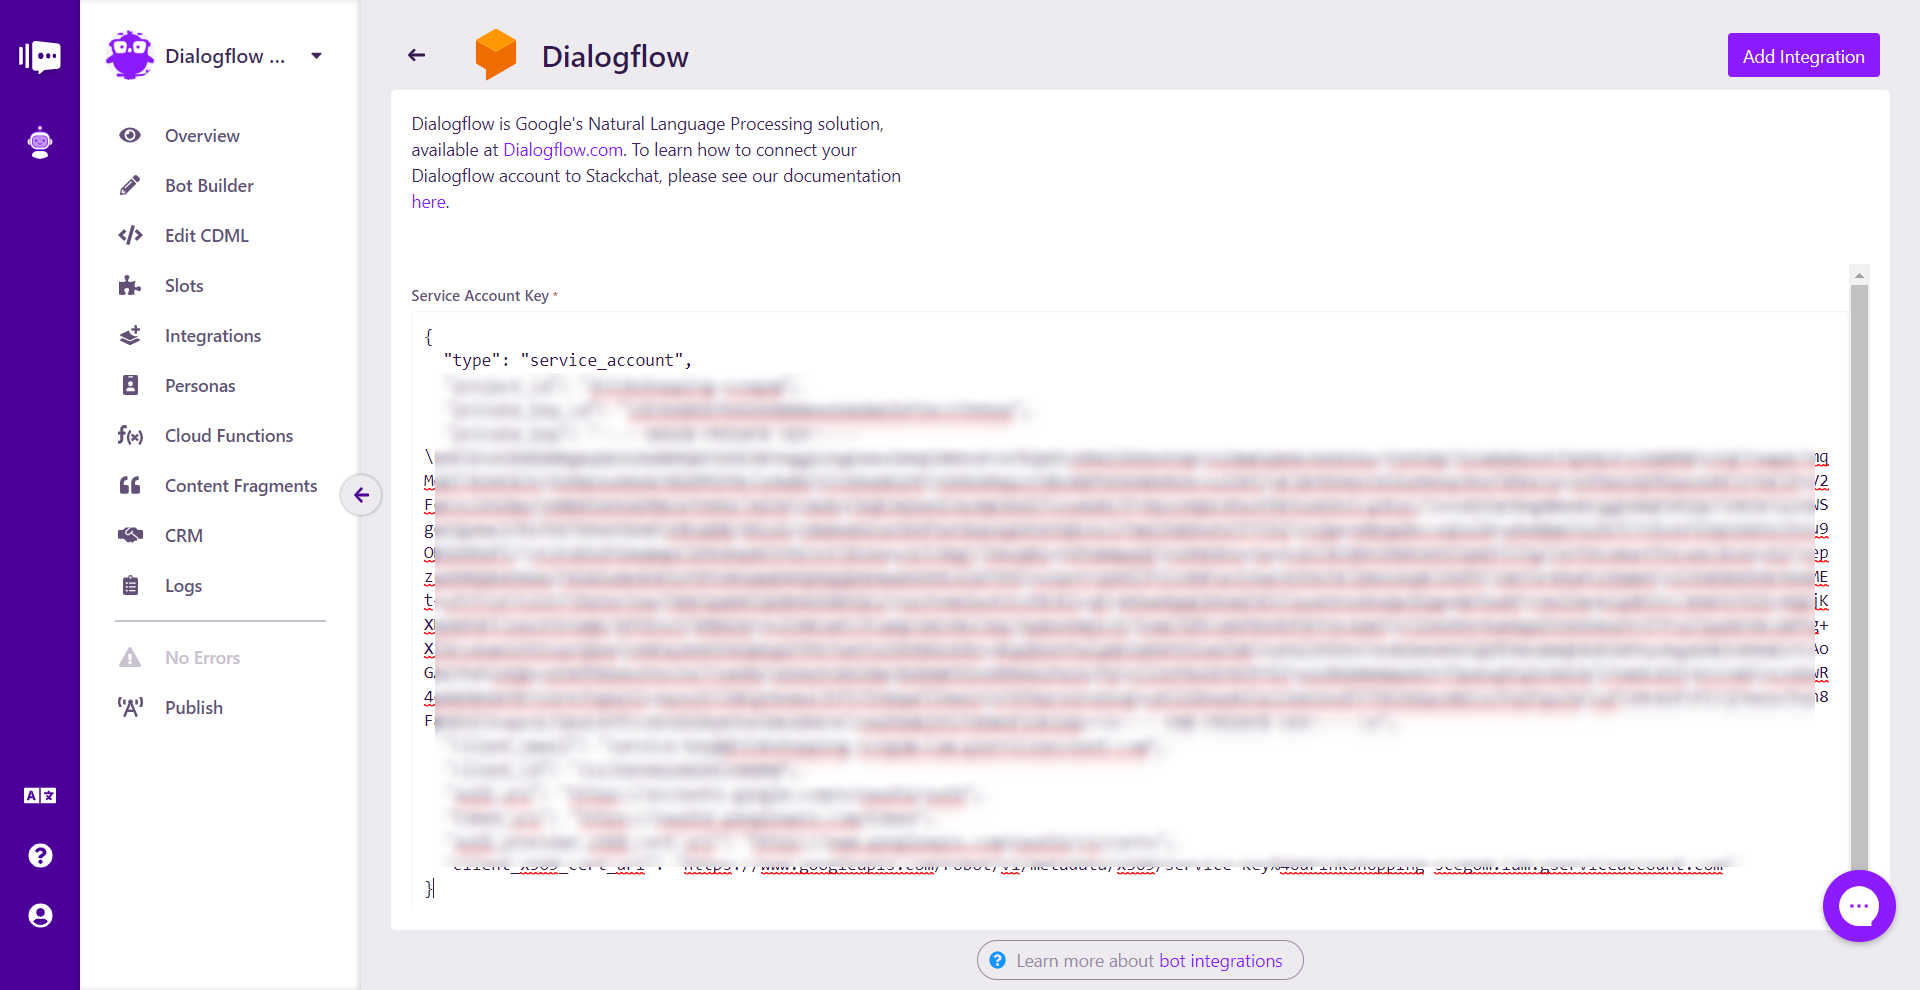Open the help question mark icon

(x=40, y=856)
